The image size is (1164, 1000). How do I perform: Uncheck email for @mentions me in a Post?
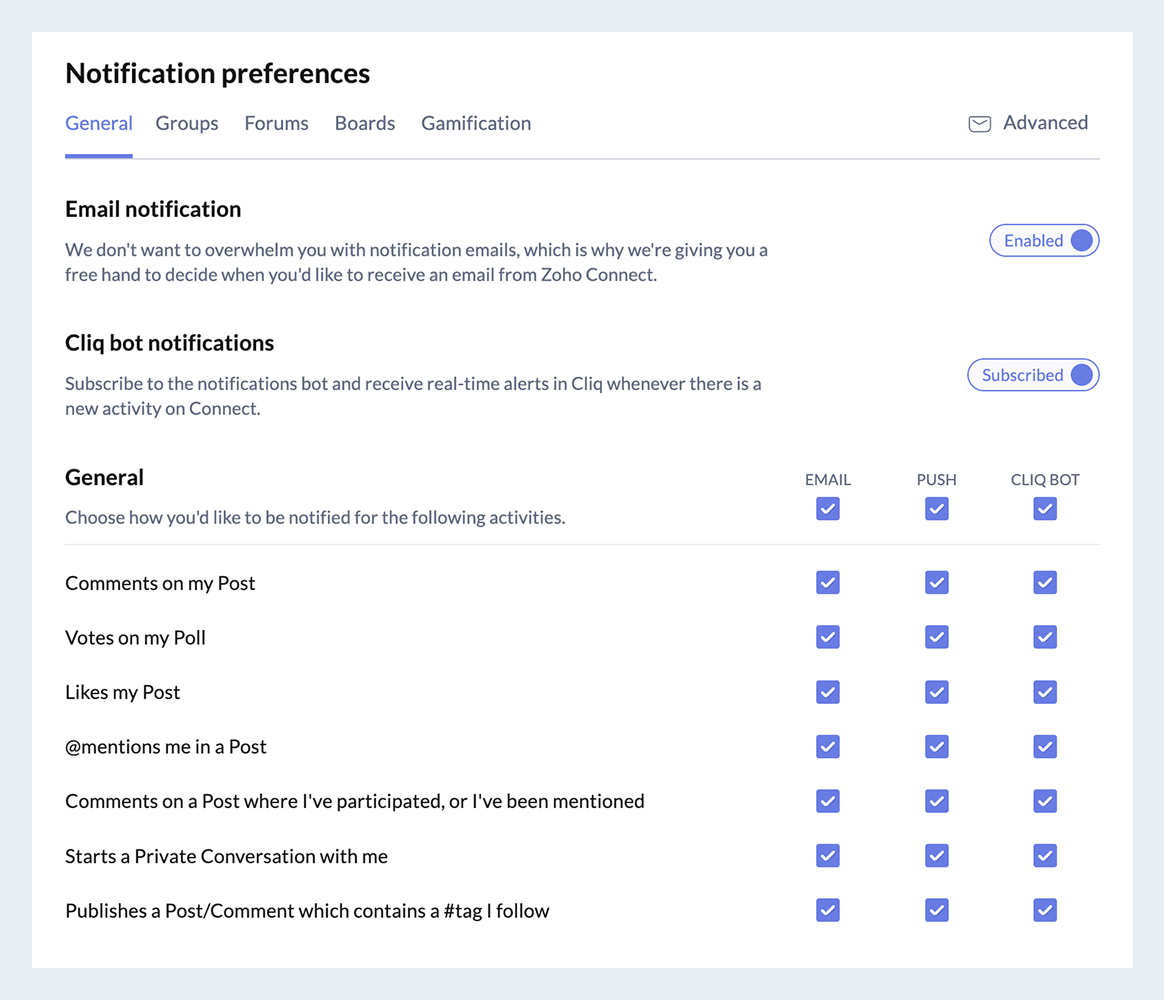828,747
